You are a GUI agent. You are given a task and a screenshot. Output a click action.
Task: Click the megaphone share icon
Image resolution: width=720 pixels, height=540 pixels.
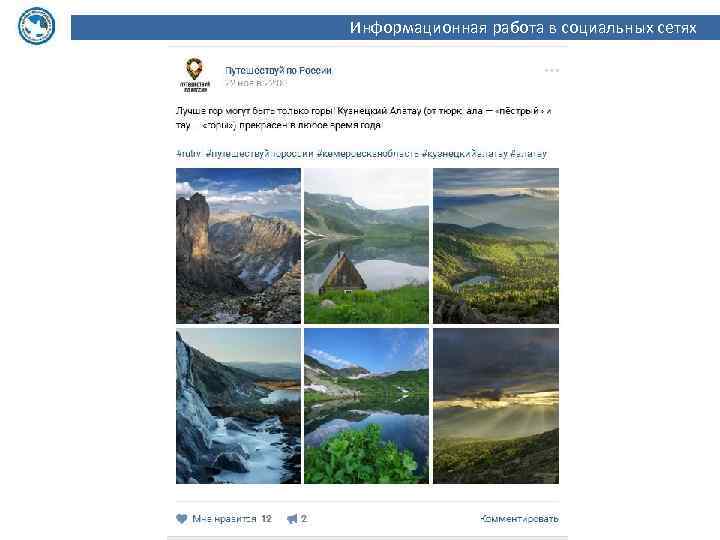(292, 519)
